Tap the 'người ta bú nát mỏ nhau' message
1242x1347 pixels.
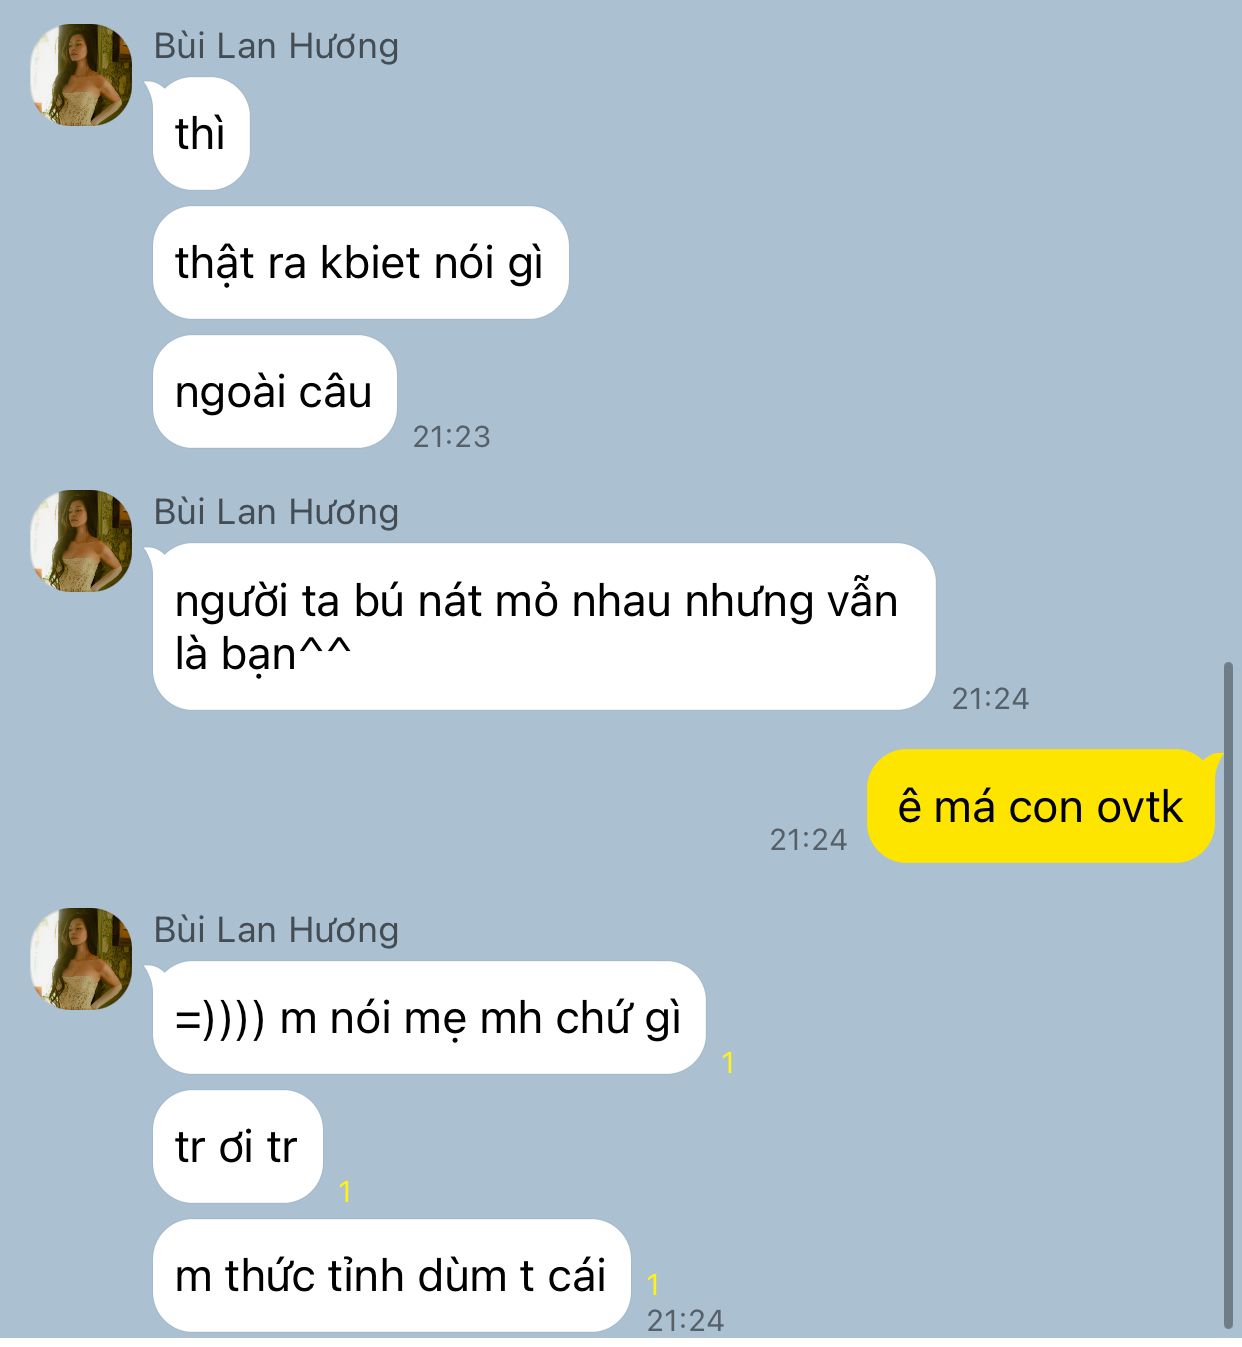[x=544, y=627]
